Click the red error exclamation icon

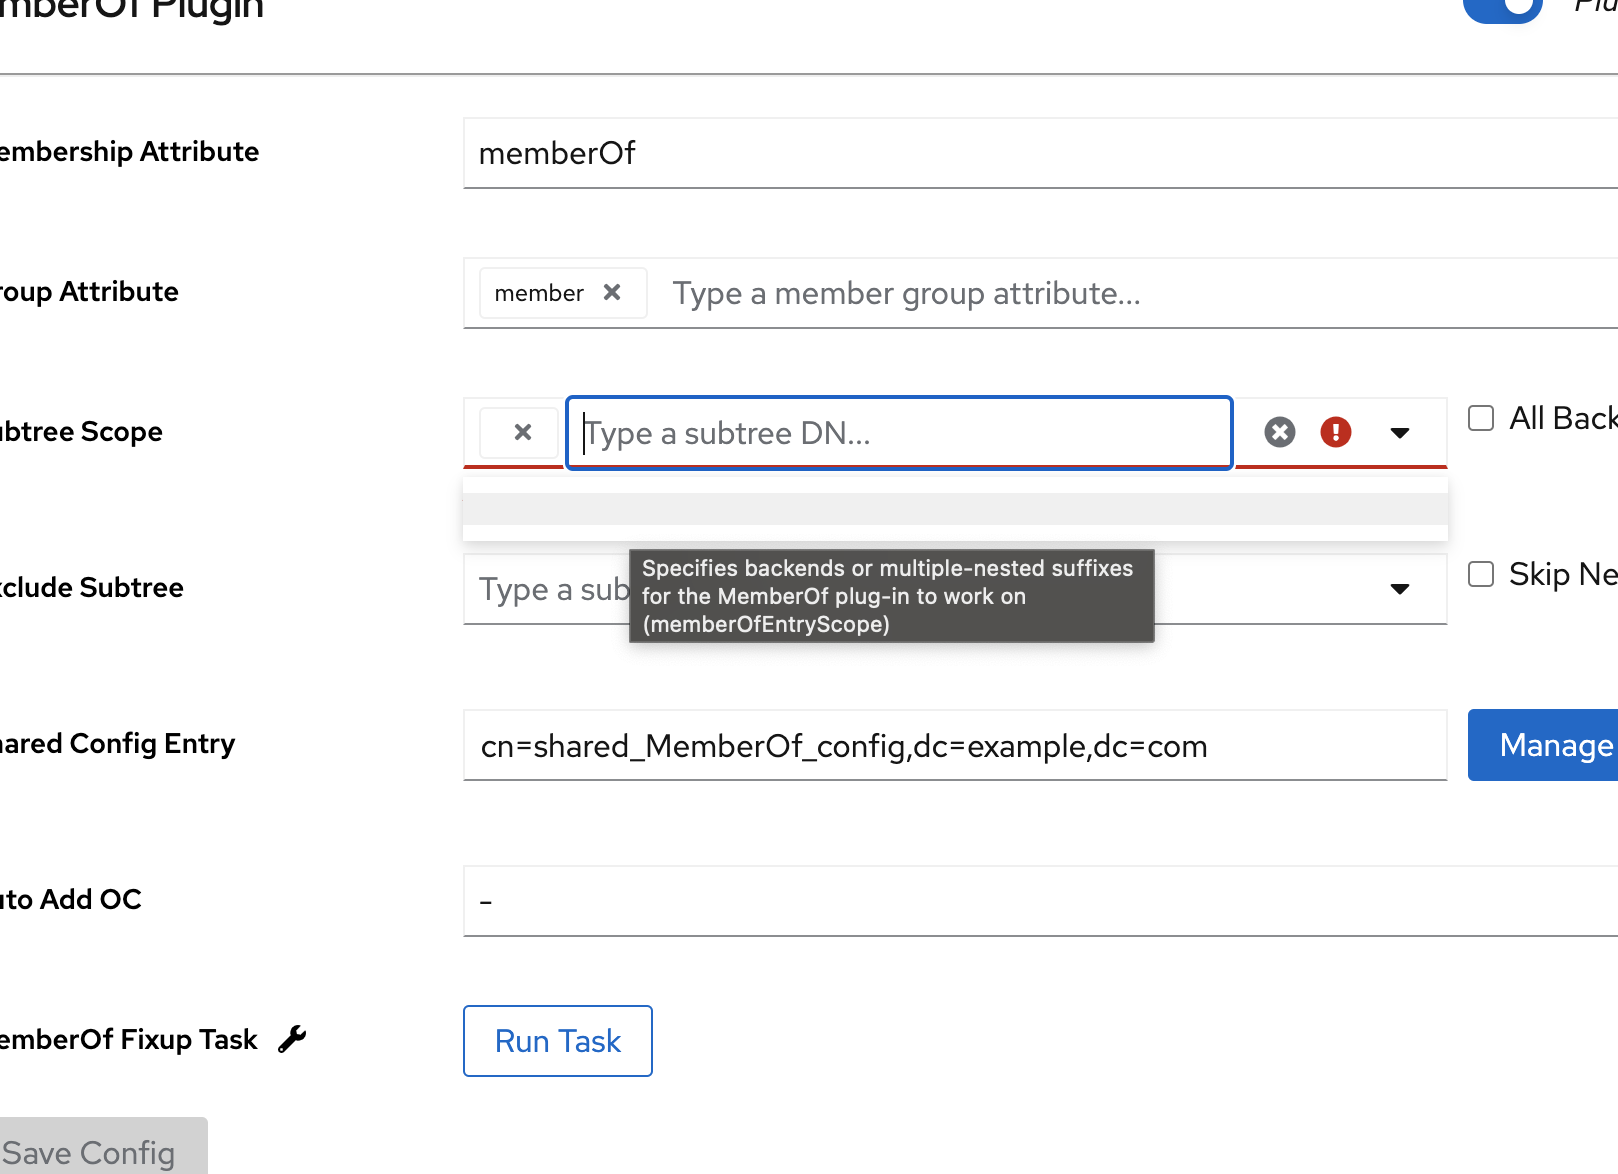pyautogui.click(x=1335, y=432)
